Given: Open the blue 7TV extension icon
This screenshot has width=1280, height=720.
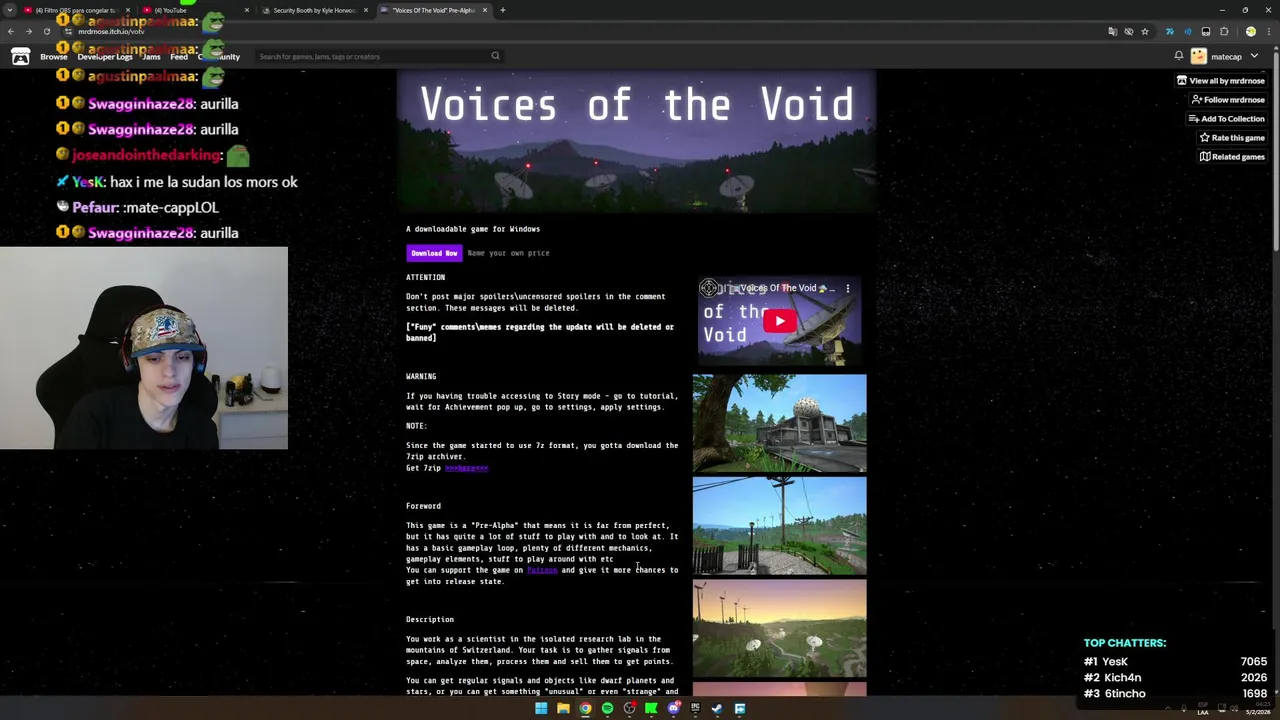Looking at the screenshot, I should 1170,31.
